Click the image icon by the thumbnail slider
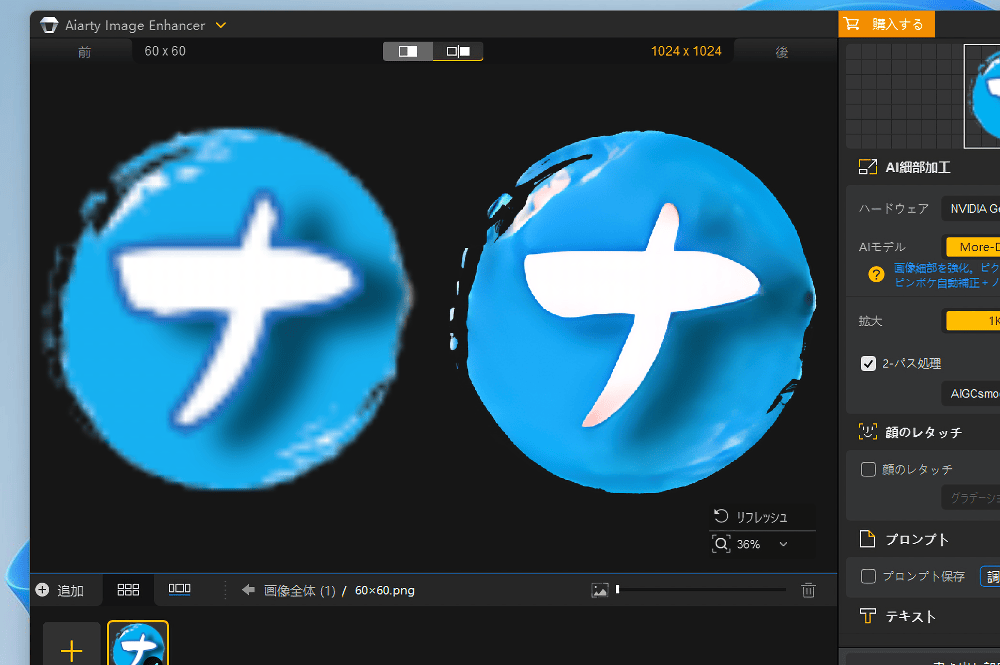1000x665 pixels. pos(599,590)
